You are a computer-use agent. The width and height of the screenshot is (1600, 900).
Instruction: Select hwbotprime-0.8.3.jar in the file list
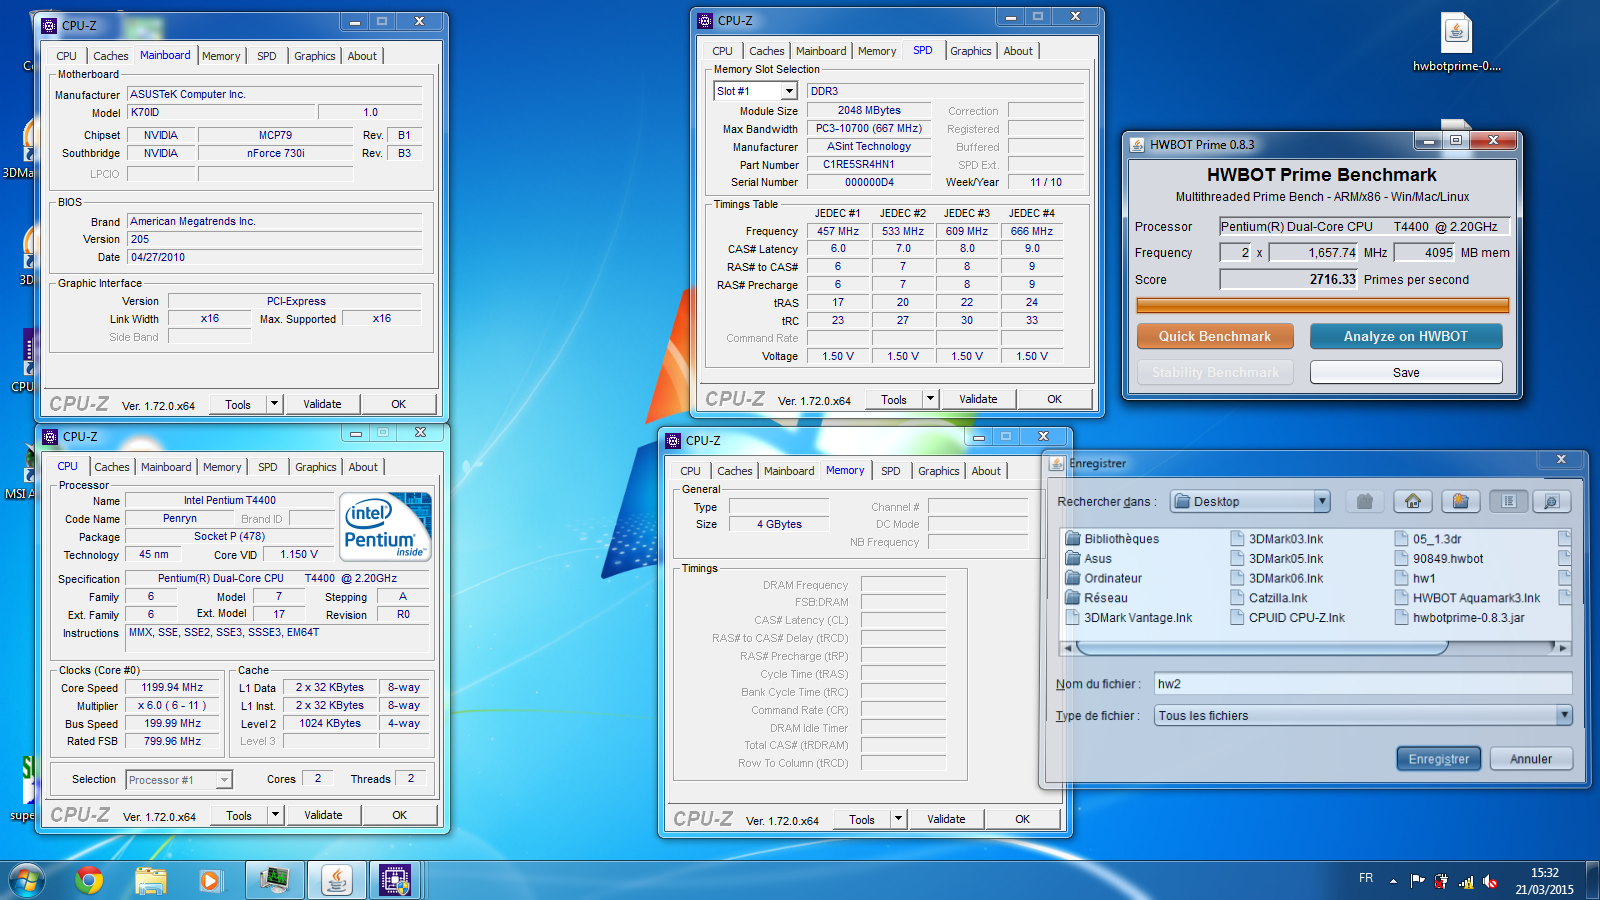click(1460, 618)
